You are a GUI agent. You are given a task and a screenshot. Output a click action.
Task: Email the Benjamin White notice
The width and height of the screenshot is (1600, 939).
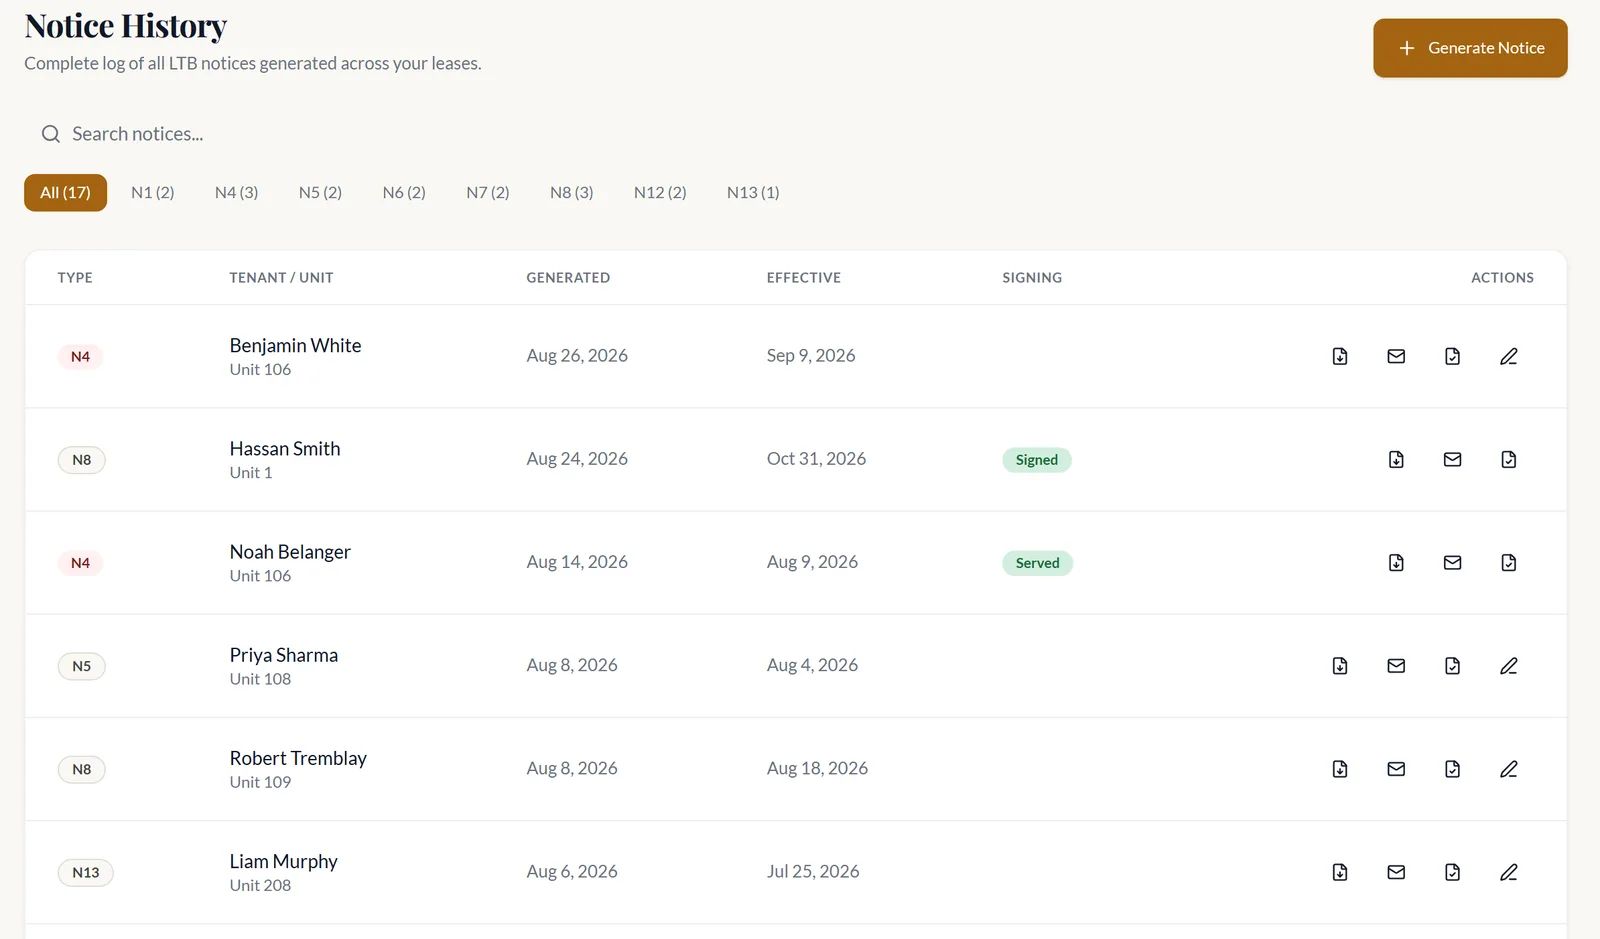[1396, 356]
